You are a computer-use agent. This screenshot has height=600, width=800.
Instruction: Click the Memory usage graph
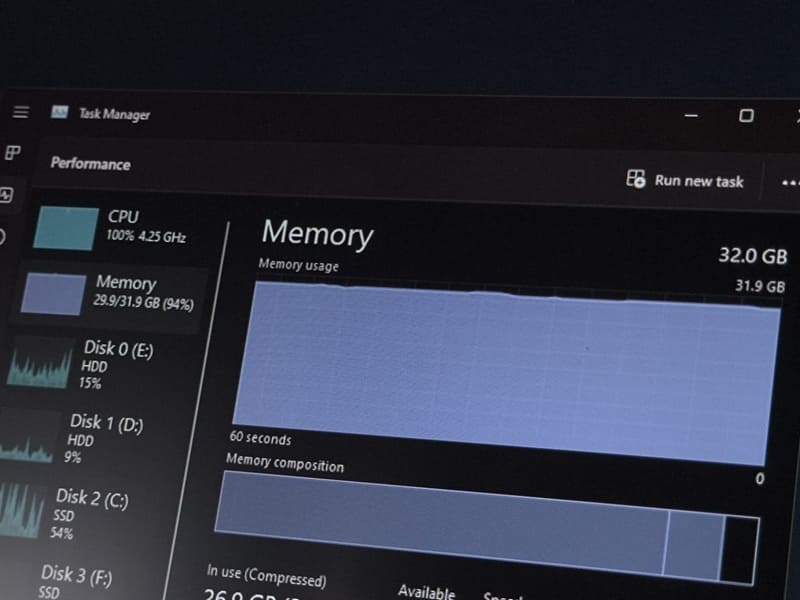coord(505,372)
